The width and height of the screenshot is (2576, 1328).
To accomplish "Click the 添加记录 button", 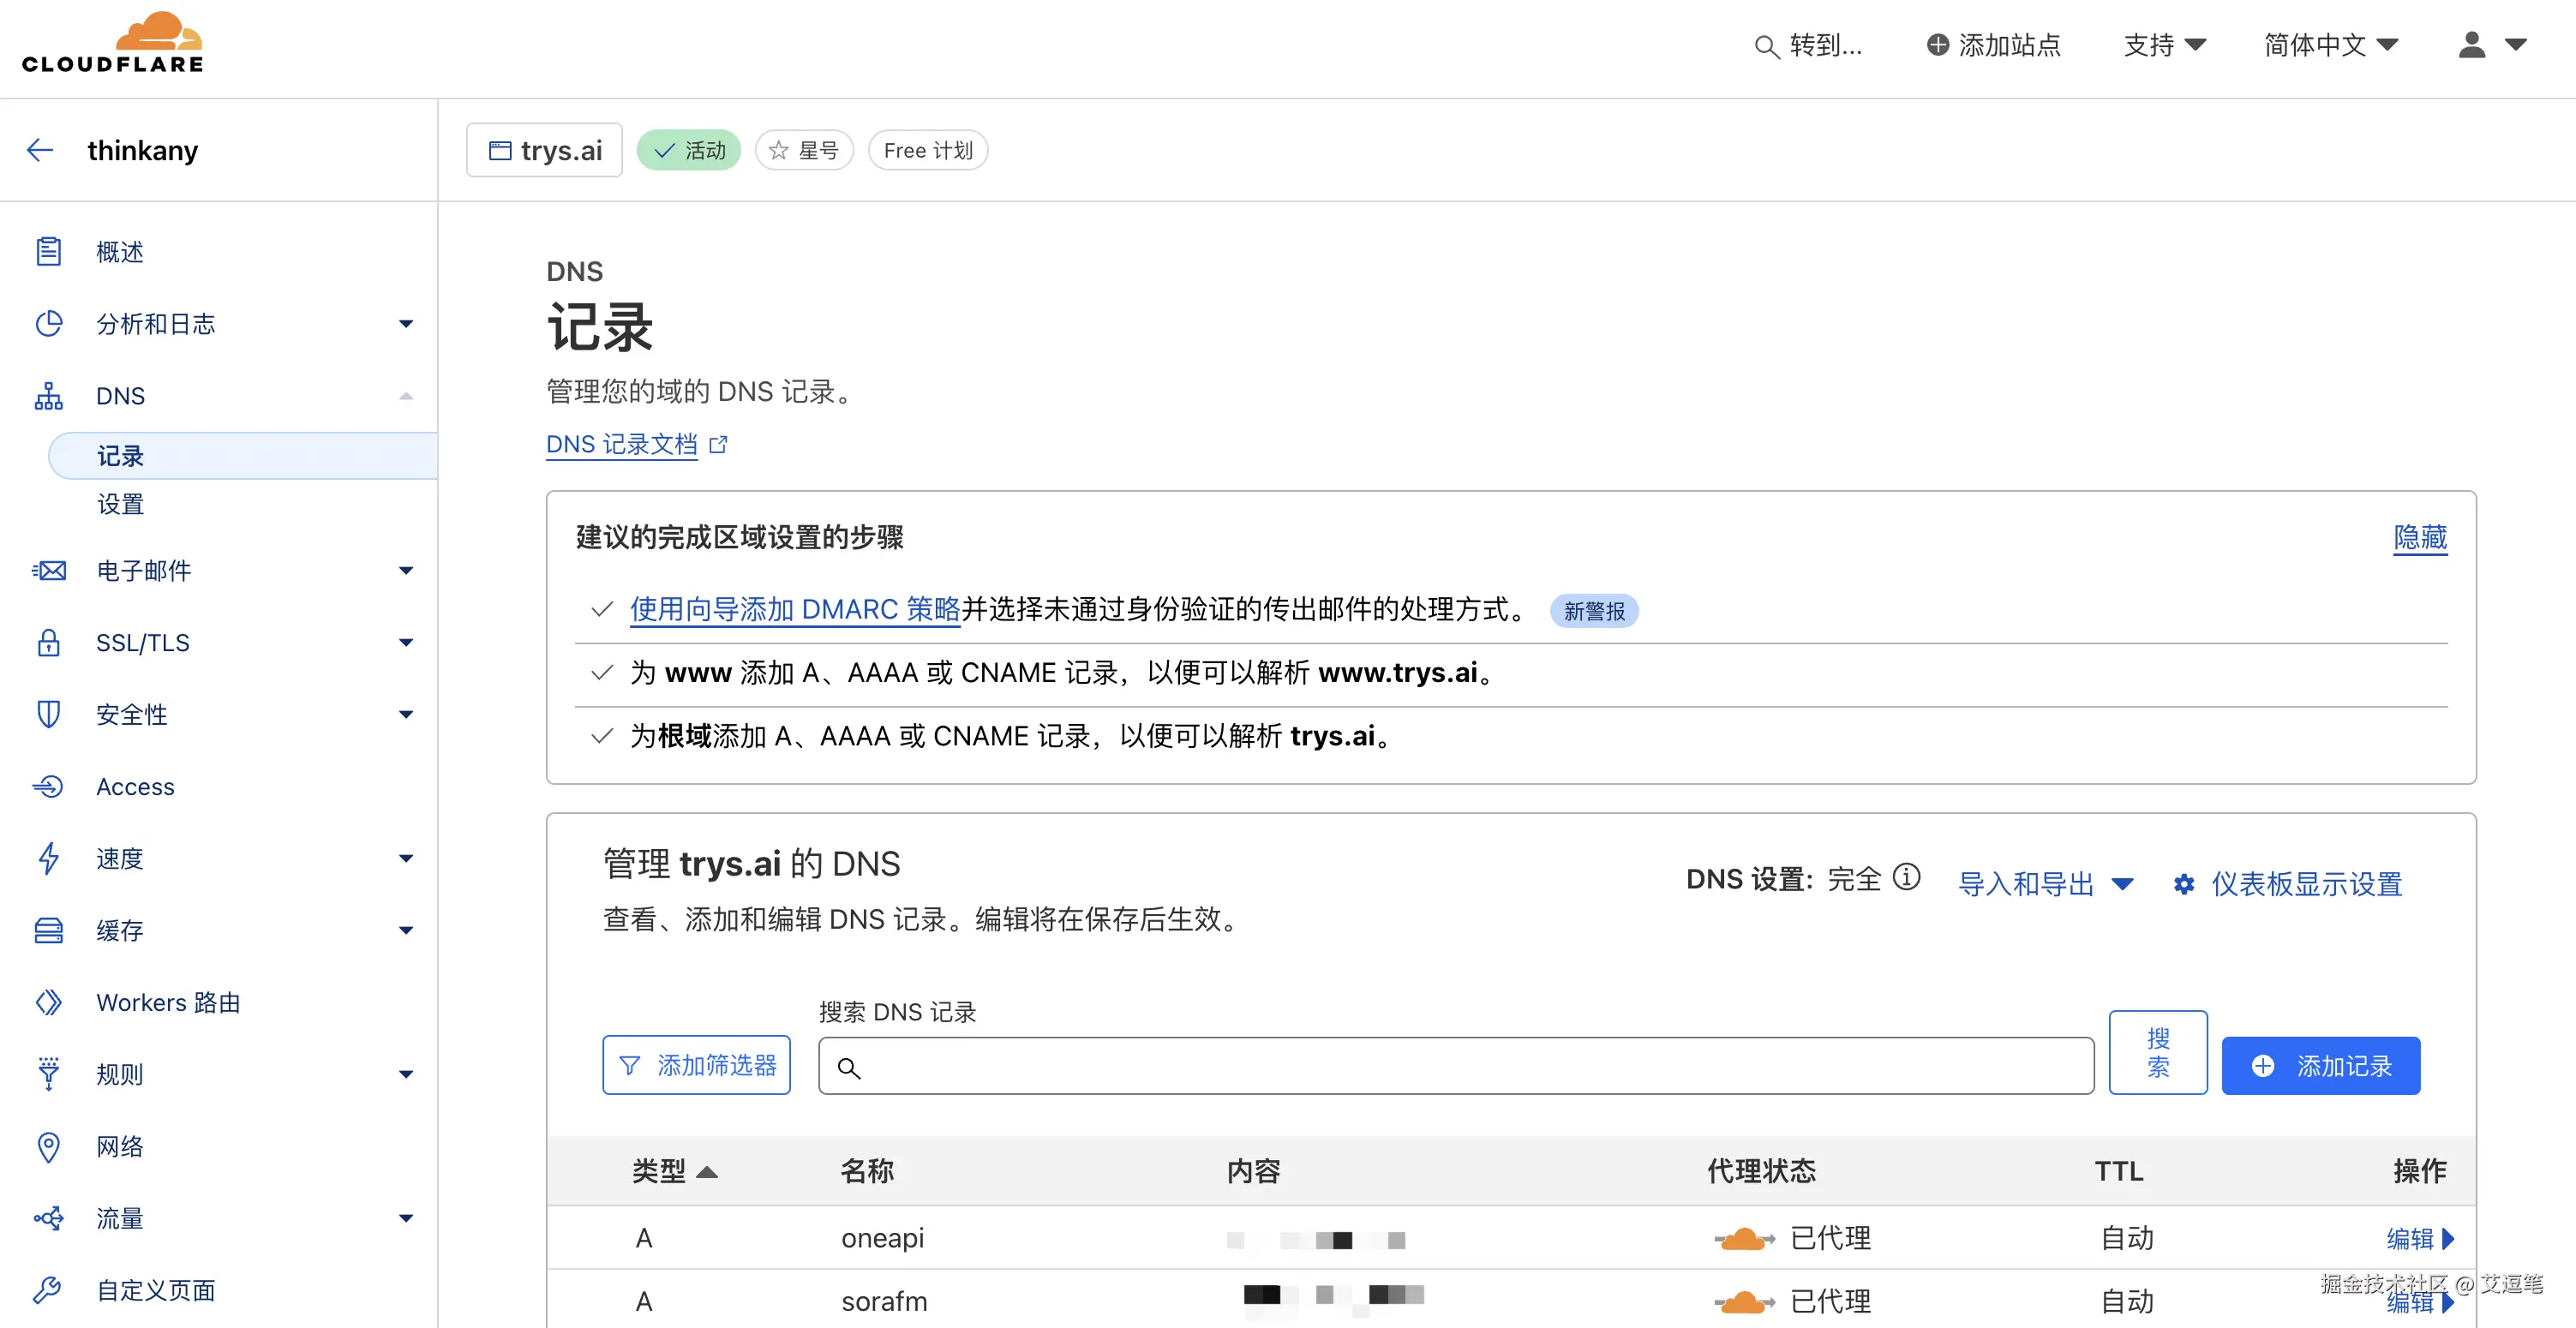I will [x=2320, y=1066].
